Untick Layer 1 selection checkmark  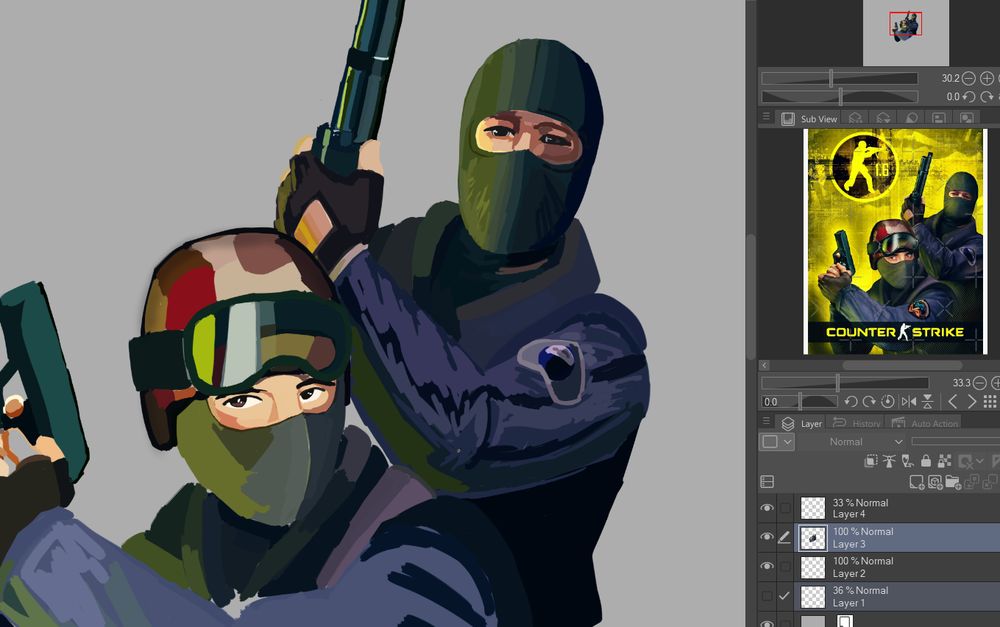(x=785, y=596)
